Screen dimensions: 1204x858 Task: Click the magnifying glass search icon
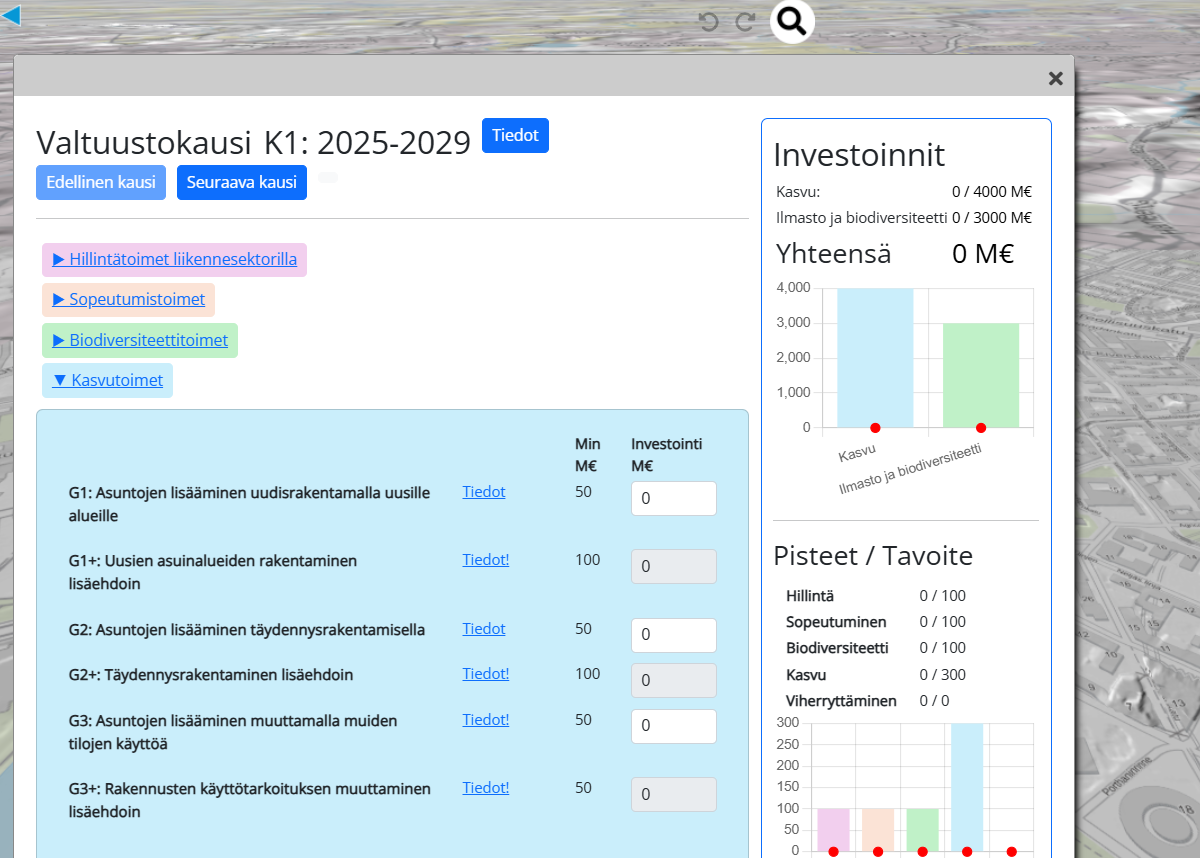(791, 21)
